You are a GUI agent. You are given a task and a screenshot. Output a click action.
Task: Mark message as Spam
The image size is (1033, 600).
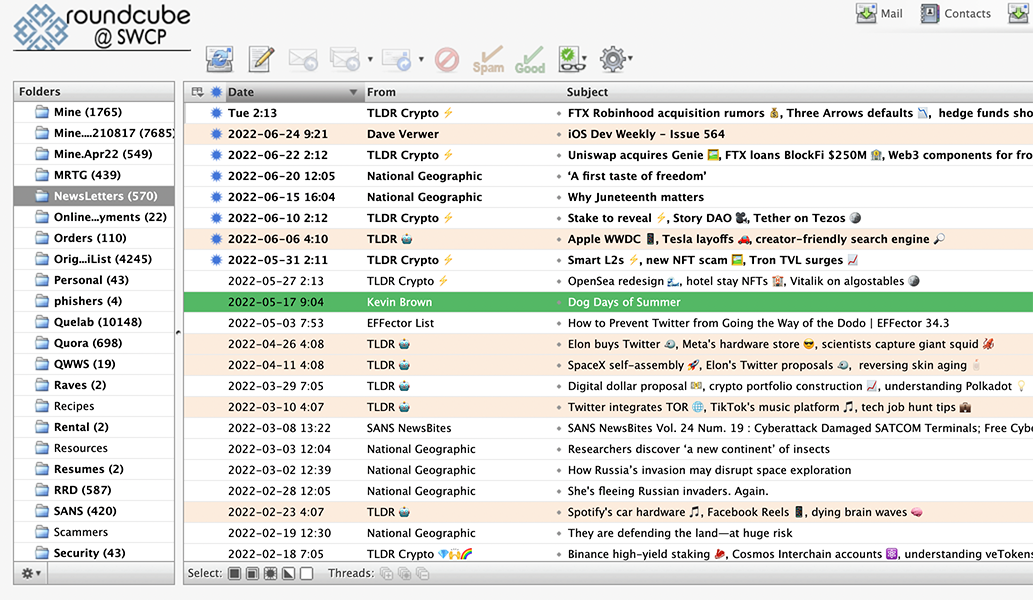tap(488, 59)
